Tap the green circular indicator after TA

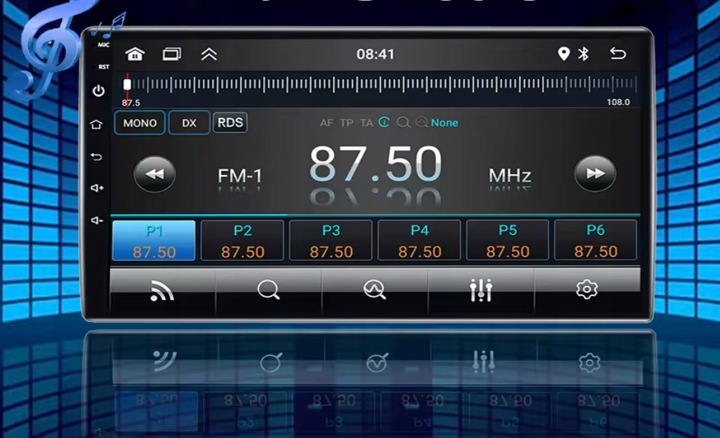click(384, 122)
